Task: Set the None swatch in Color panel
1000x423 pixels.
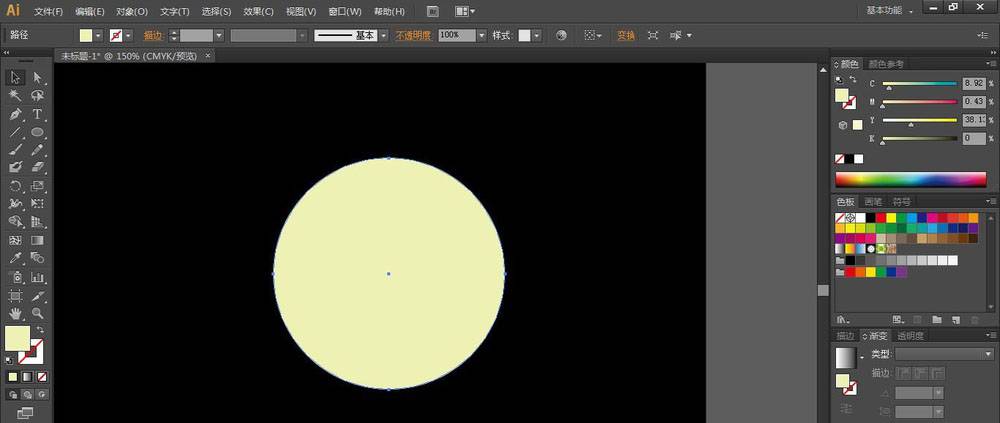Action: [840, 158]
